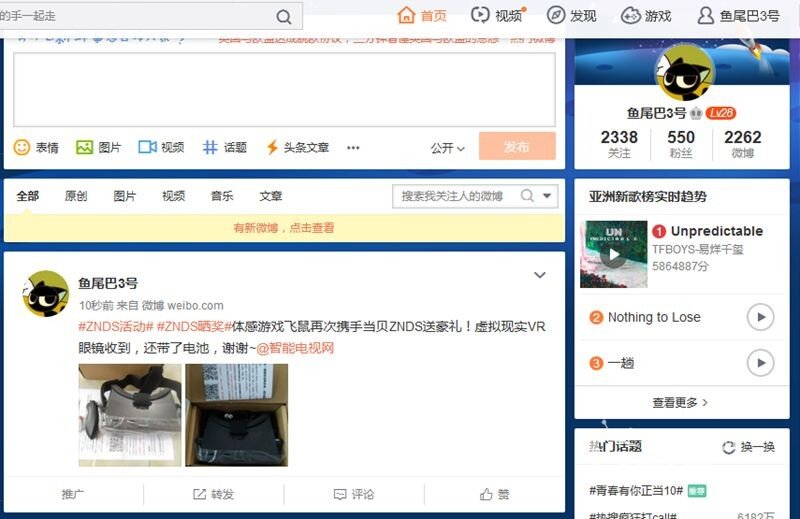View the 2262 微博 posts count
Screen dimensions: 800x519
click(742, 144)
